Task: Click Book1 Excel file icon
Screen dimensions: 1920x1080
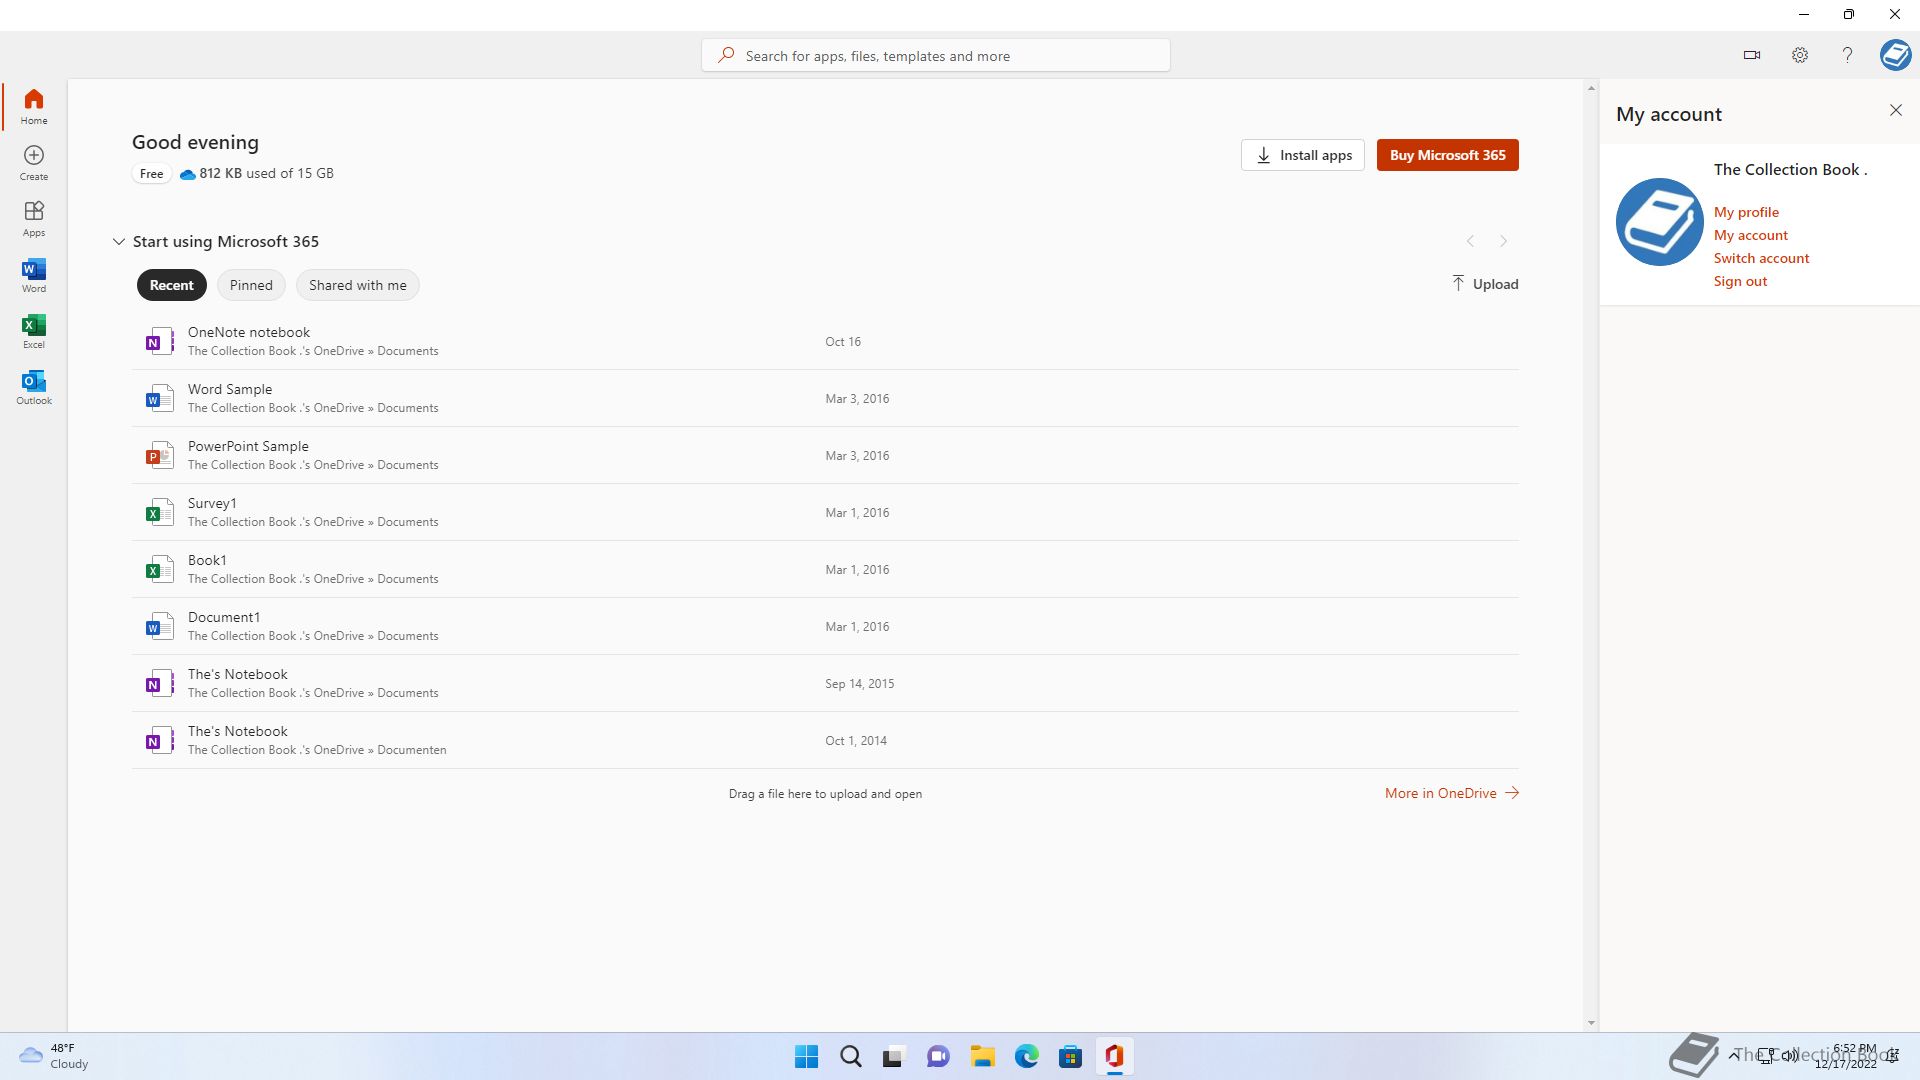Action: tap(159, 570)
